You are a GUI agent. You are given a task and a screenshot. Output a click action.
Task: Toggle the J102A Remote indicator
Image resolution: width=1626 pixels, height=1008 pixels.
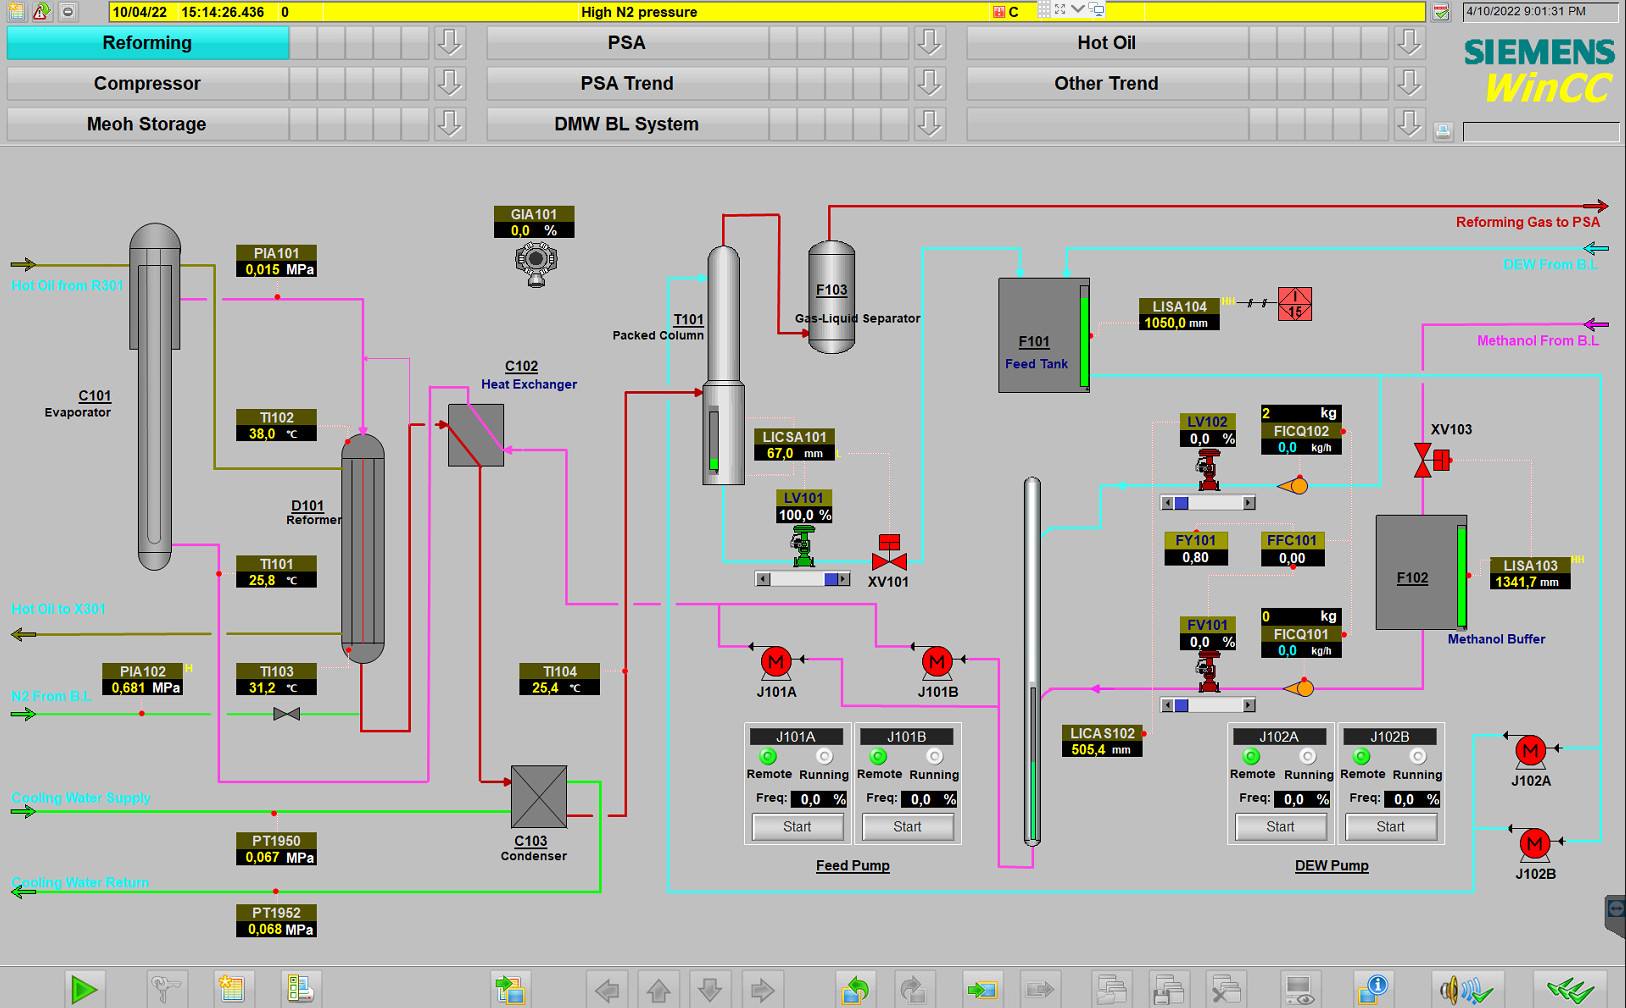(x=1251, y=757)
